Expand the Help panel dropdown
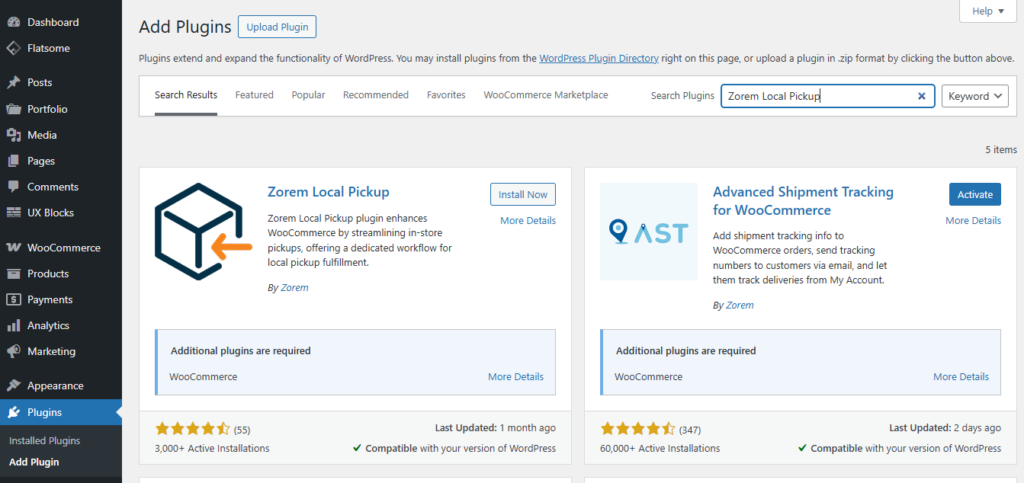This screenshot has height=483, width=1024. pos(987,11)
